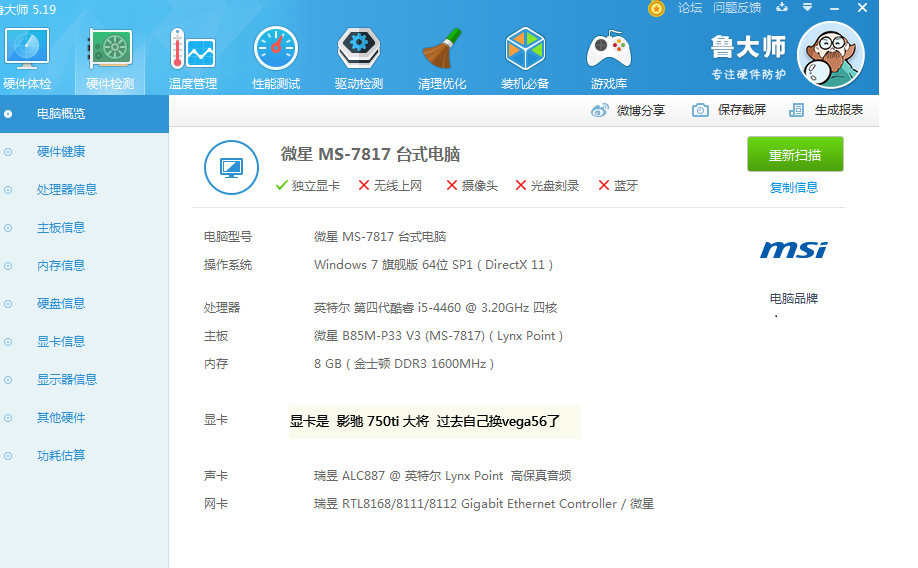Viewport: 918px width, 568px height.
Task: Click the green 重新扫描 rescan button
Action: [x=795, y=154]
